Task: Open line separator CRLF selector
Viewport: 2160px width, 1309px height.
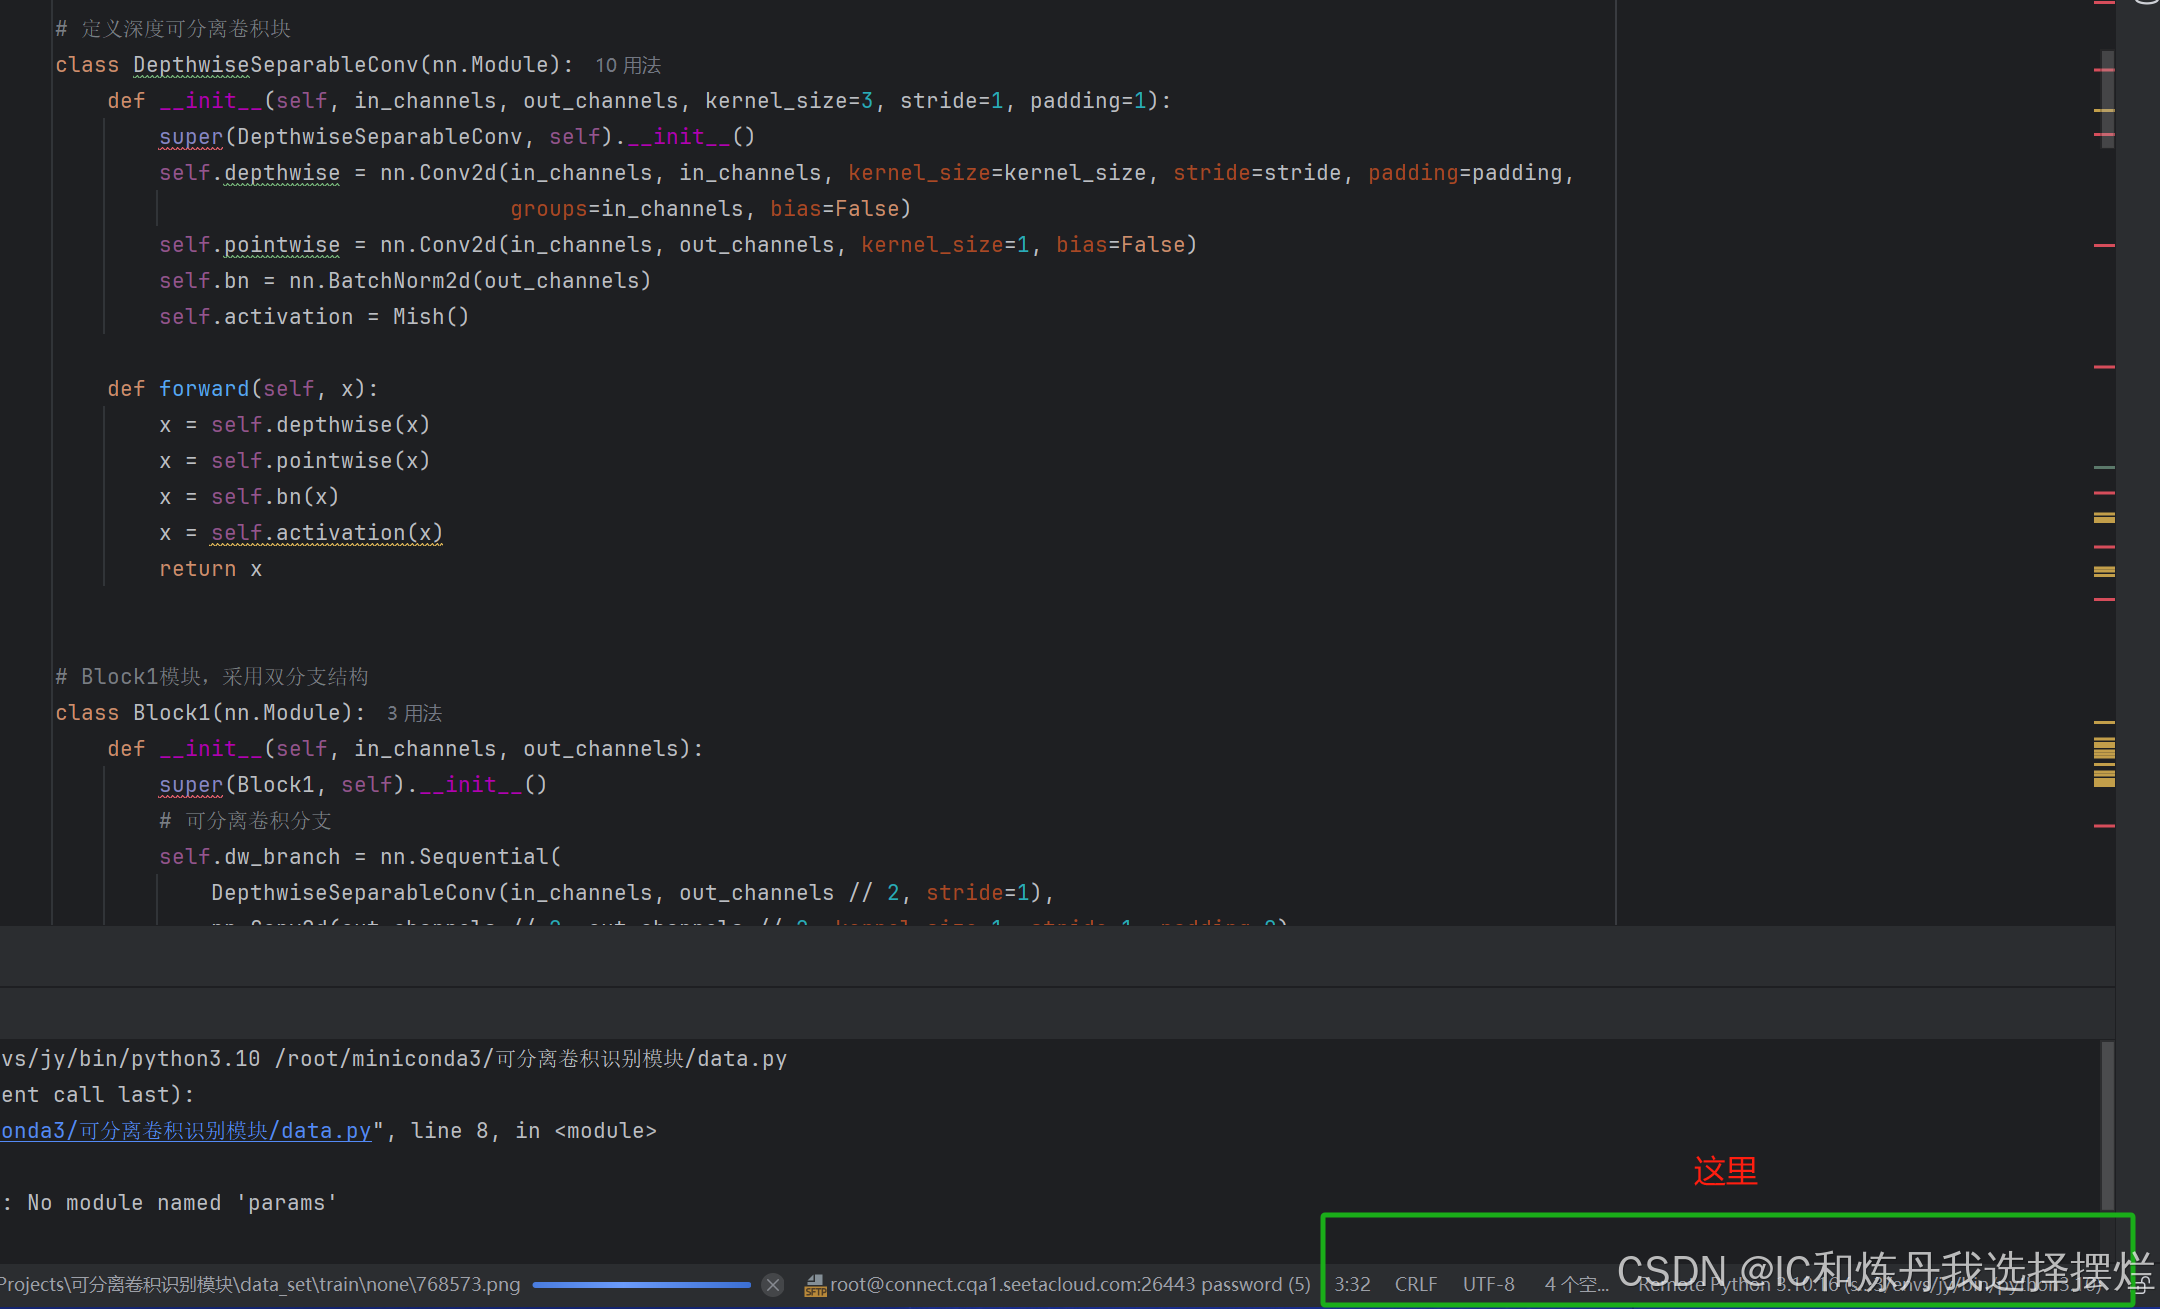Action: click(x=1415, y=1284)
